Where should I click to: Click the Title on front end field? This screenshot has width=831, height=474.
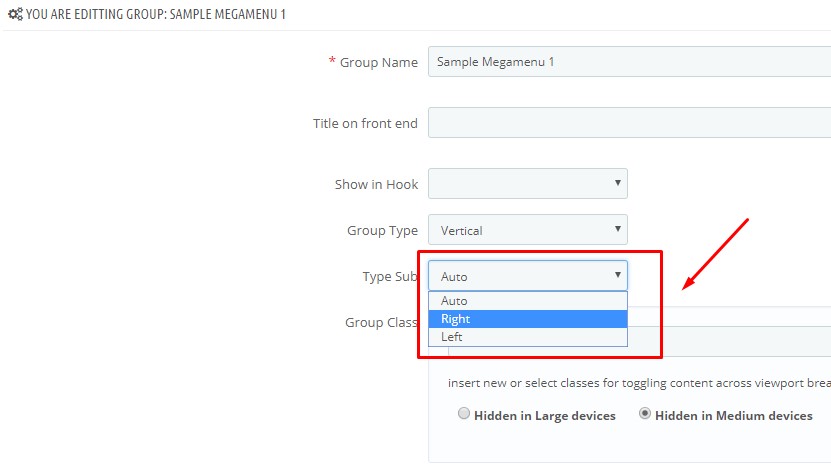click(630, 122)
